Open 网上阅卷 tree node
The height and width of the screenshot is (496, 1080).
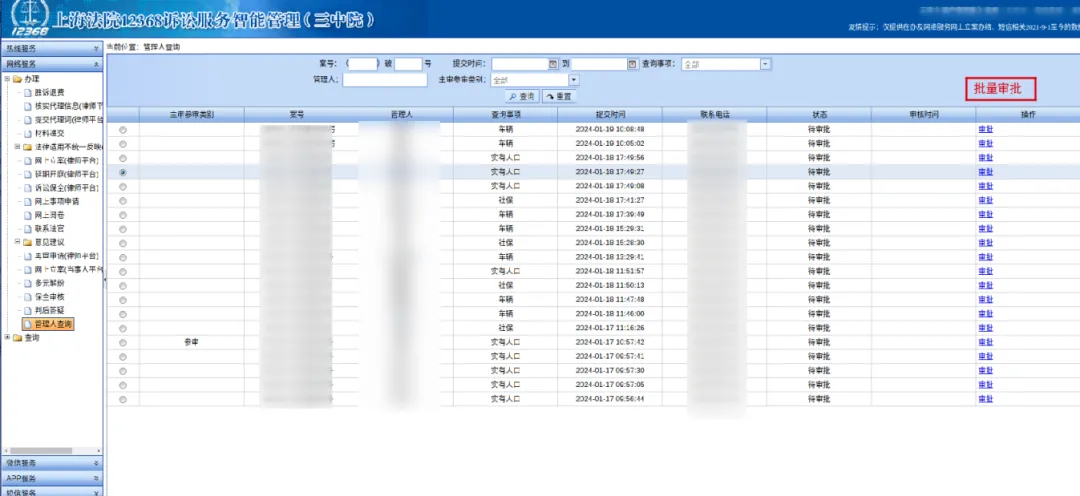[x=49, y=215]
